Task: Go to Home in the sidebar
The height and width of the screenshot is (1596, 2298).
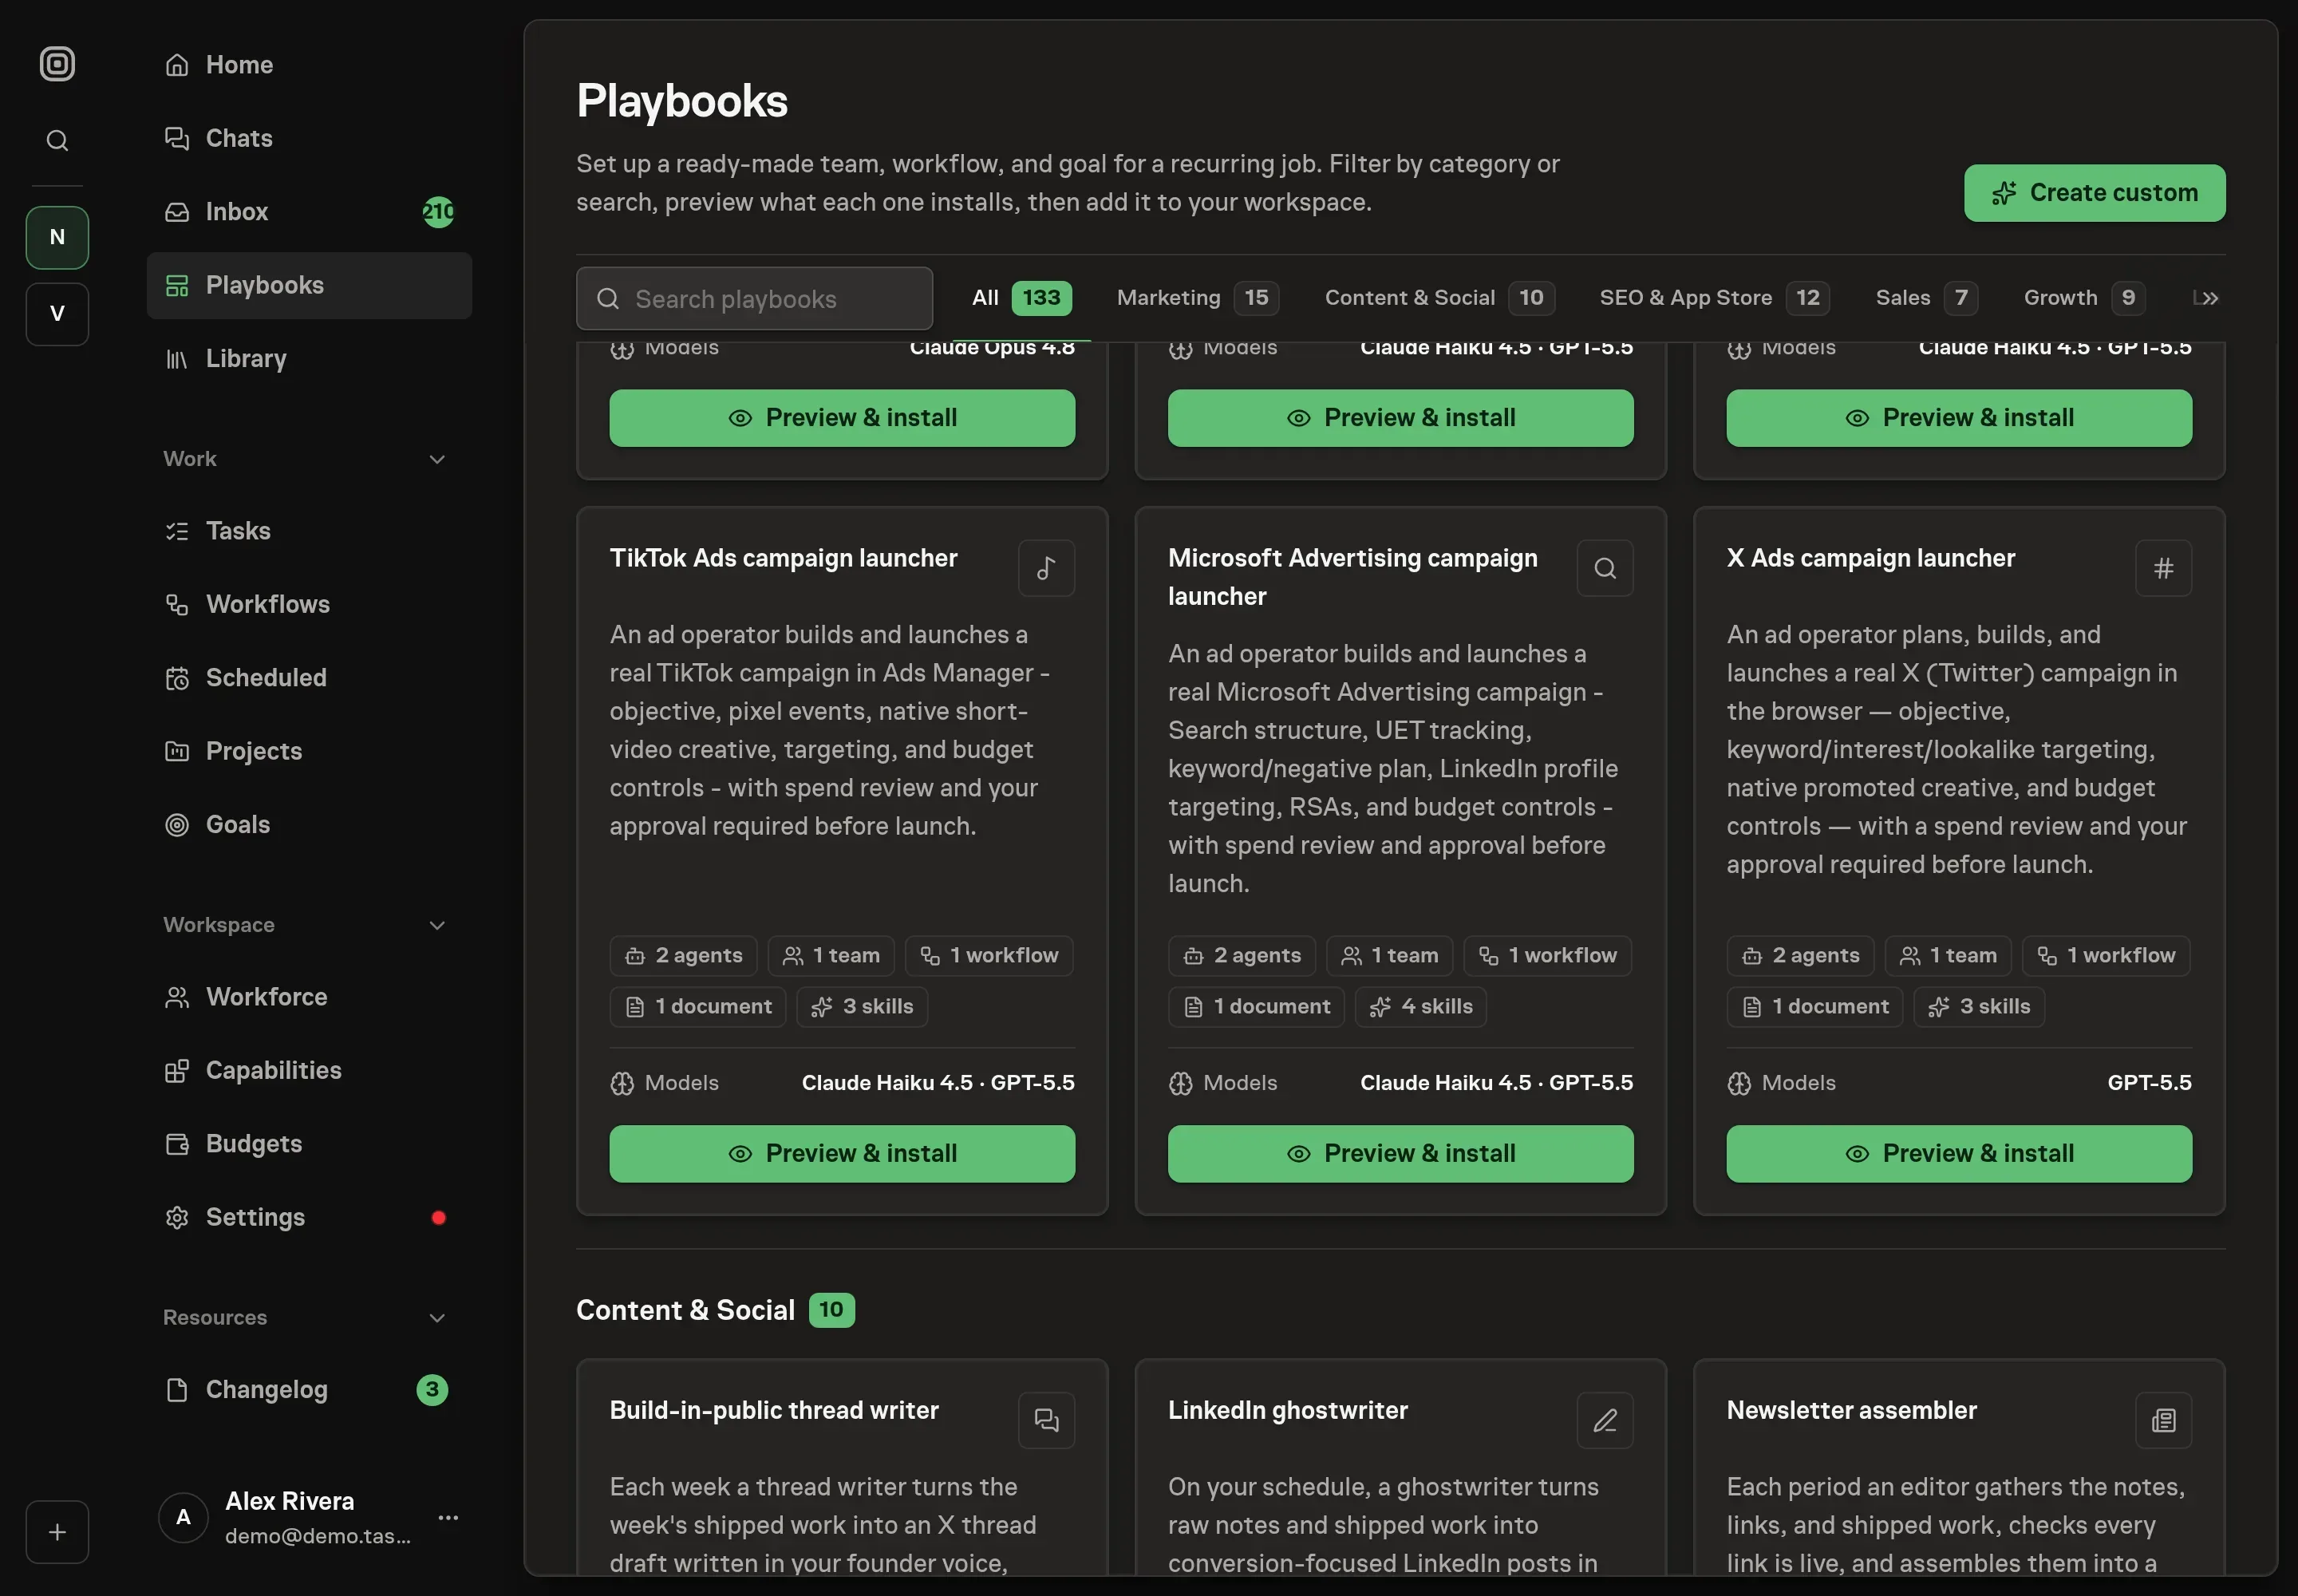Action: coord(309,65)
